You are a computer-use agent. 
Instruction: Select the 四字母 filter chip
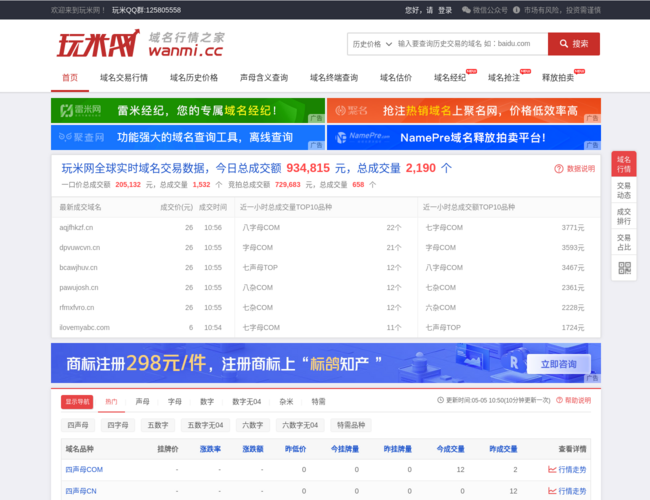pyautogui.click(x=118, y=425)
